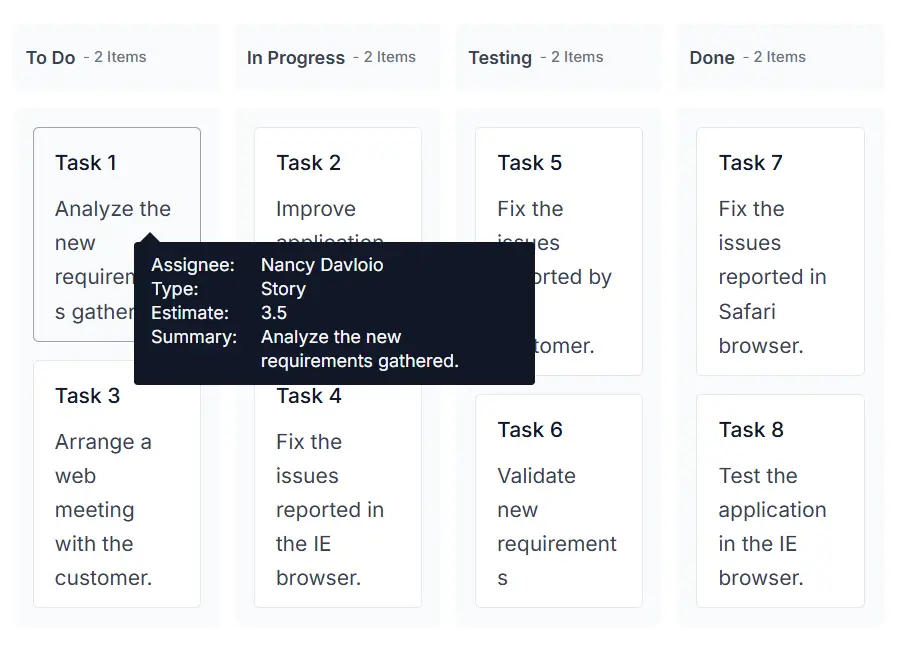
Task: Click the estimate value '3.5'
Action: click(x=274, y=313)
